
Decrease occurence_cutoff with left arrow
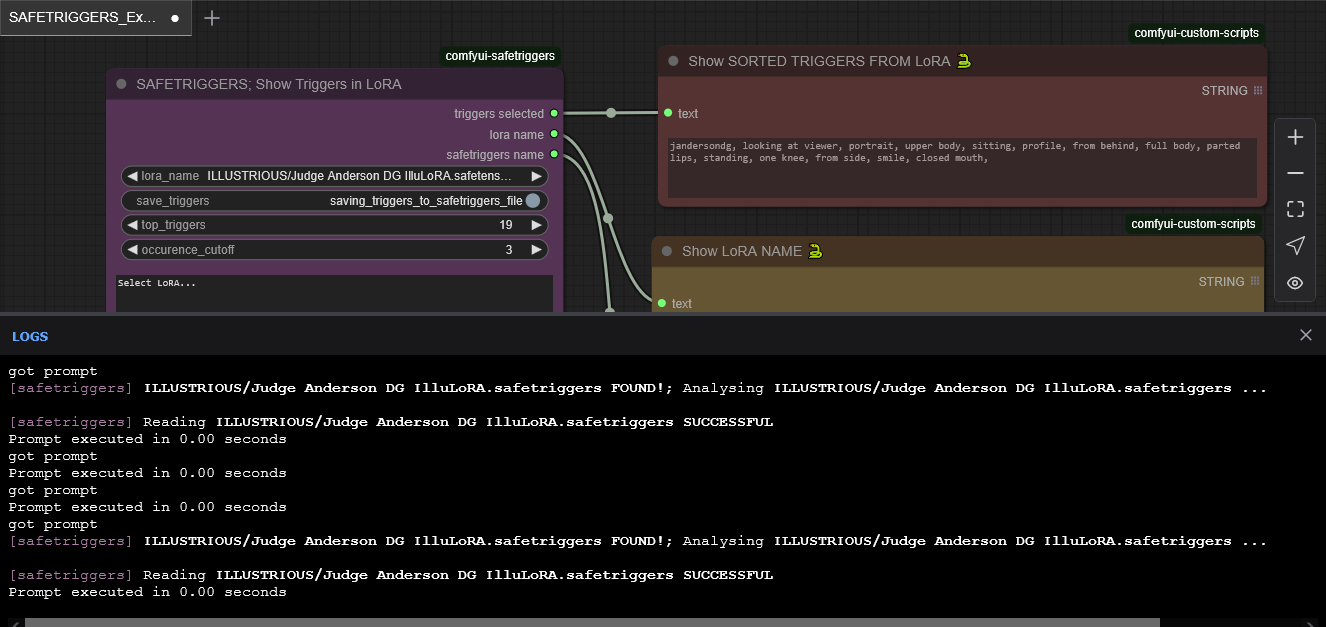(x=132, y=249)
